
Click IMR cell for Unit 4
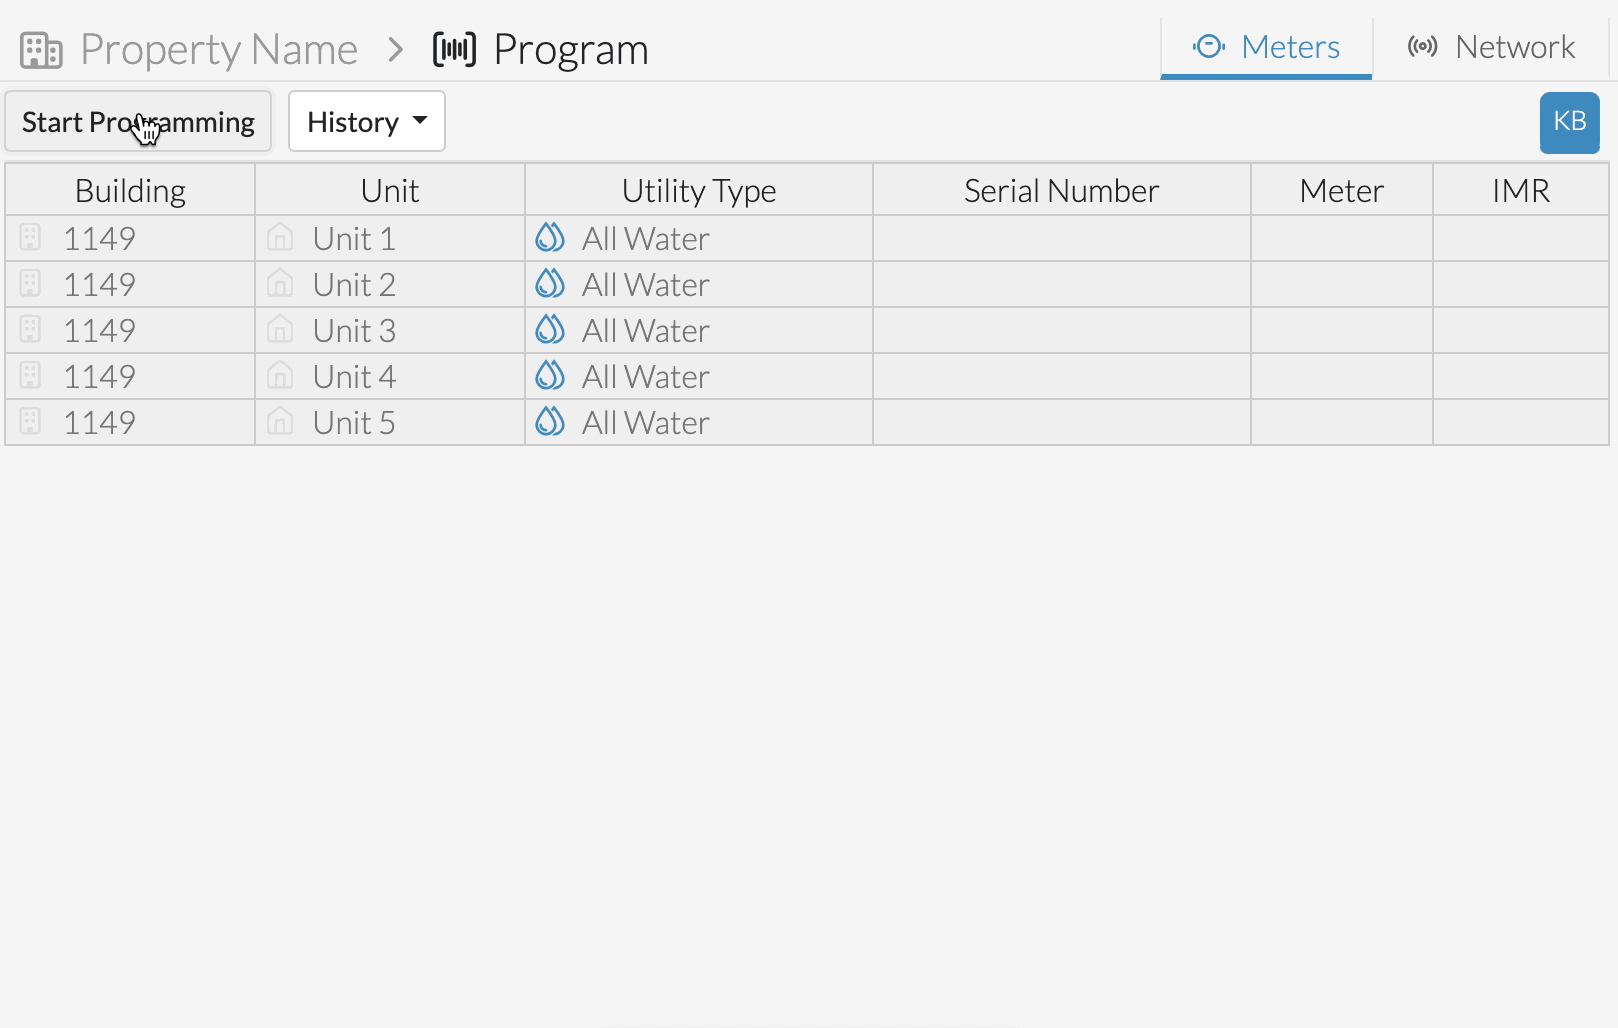tap(1521, 376)
